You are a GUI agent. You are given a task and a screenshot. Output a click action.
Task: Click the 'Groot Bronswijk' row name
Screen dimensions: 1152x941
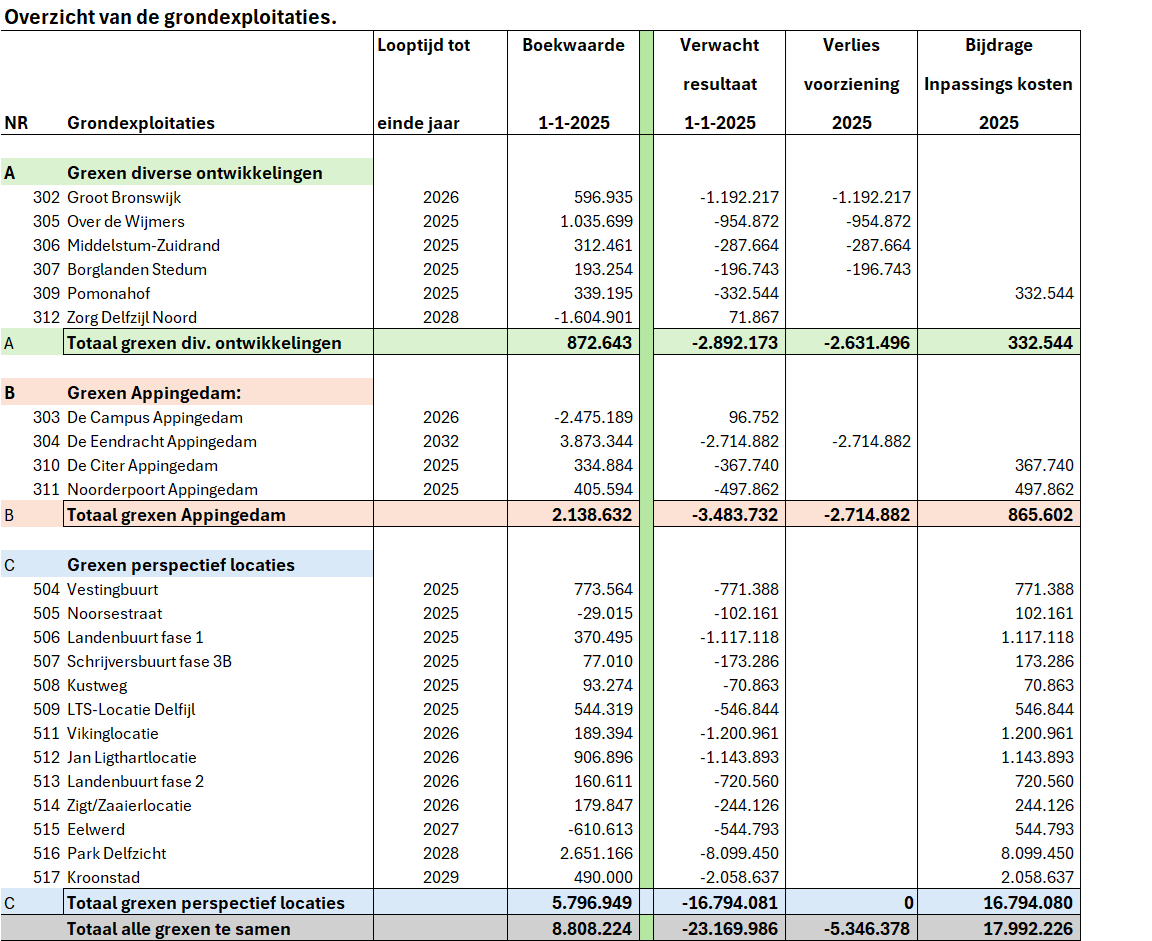[x=119, y=197]
